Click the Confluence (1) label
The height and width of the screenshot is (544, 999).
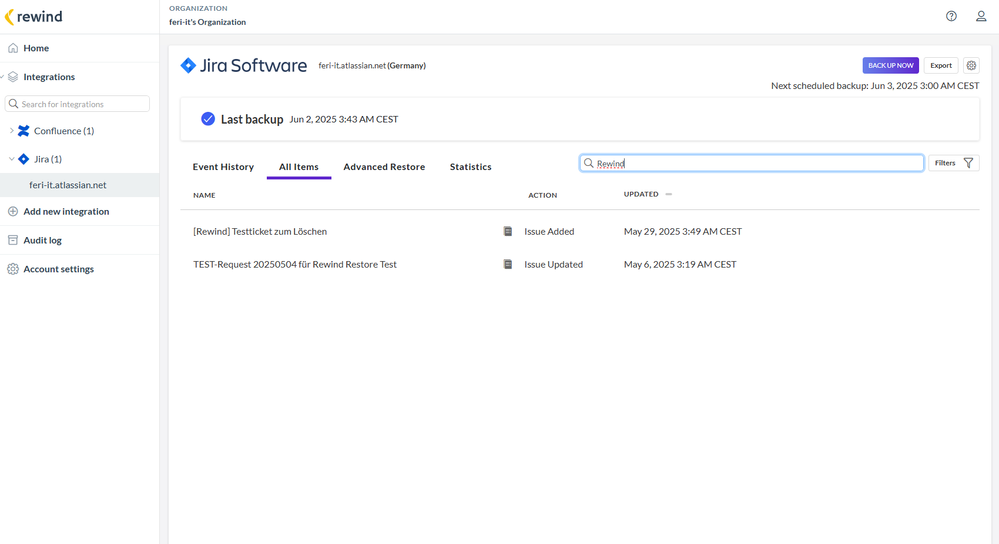pos(64,131)
